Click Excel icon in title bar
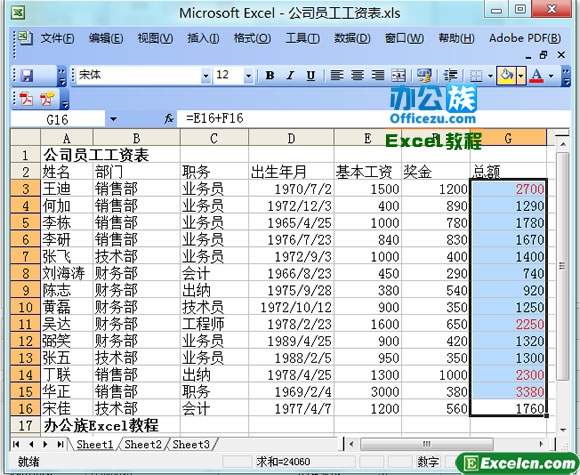Screen dimensions: 580x475 click(x=18, y=13)
